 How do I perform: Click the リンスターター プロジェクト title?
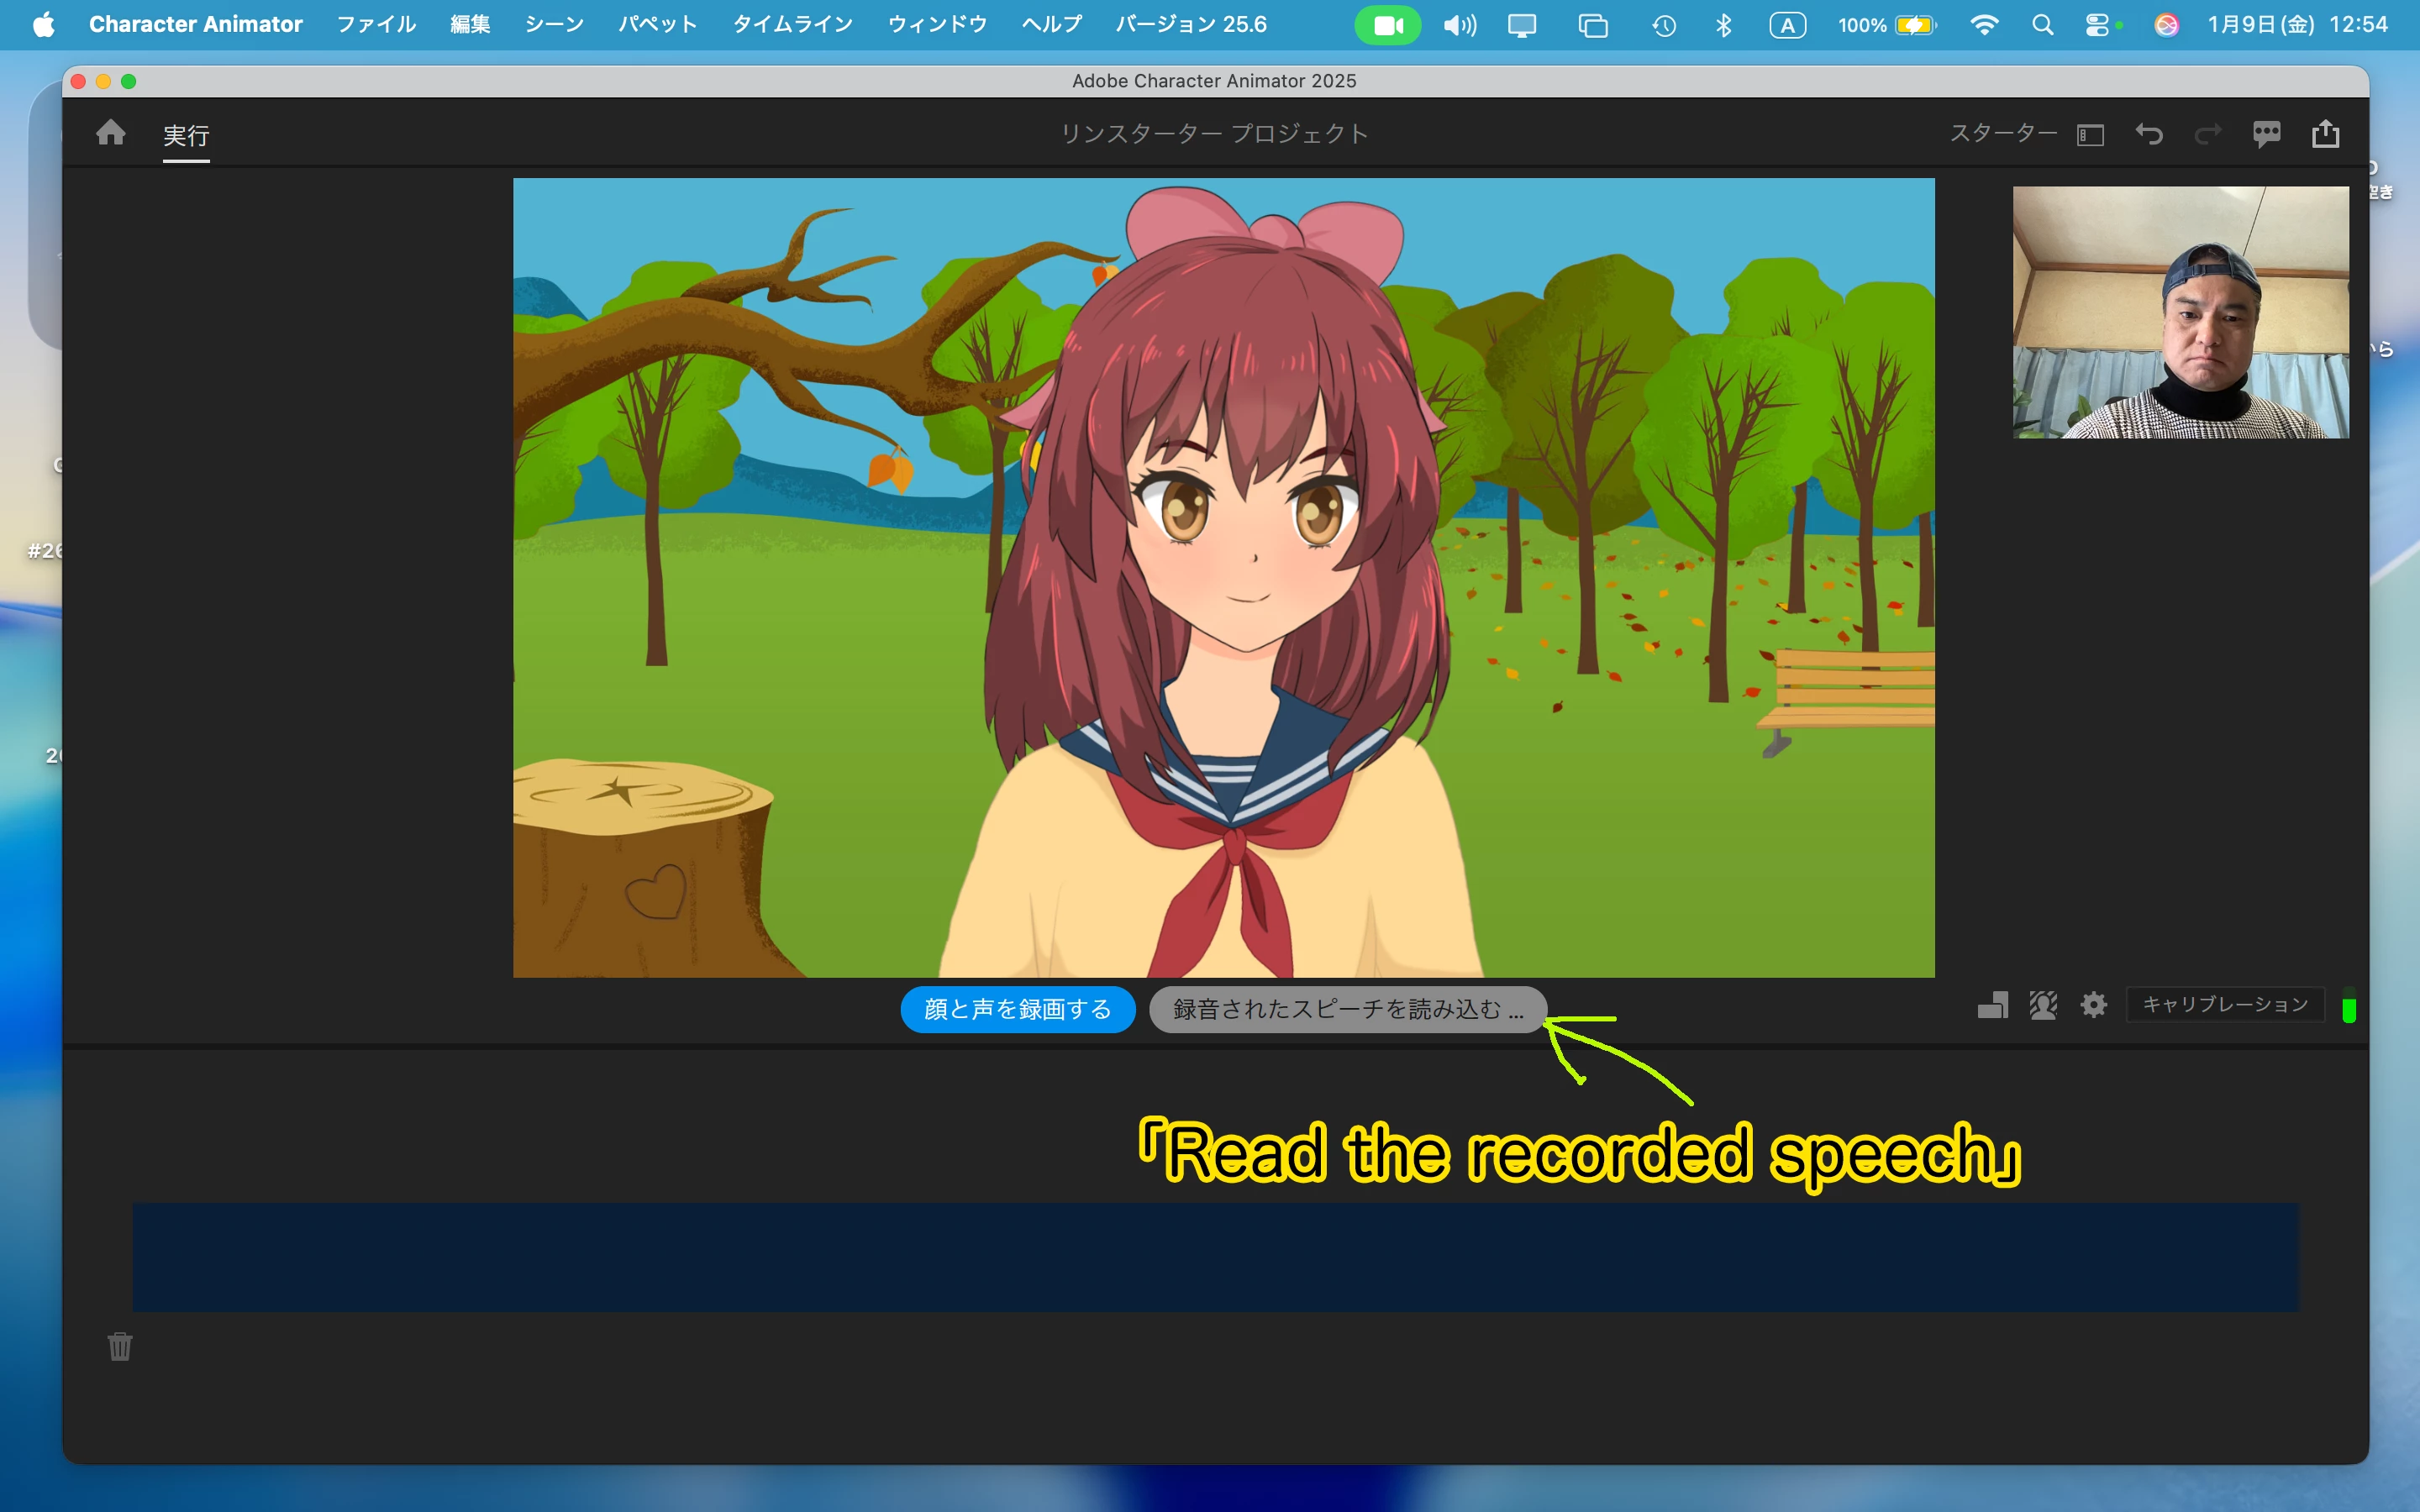[1214, 133]
